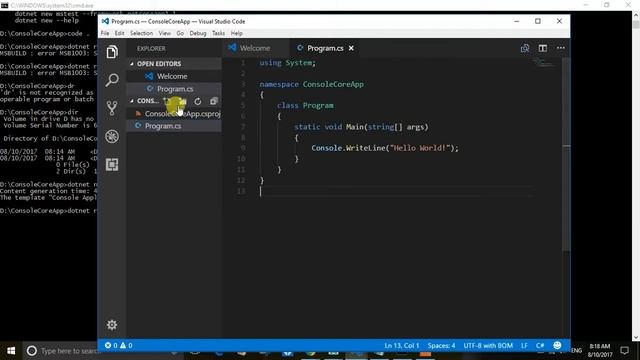Screen dimensions: 640x360
Task: Select Welcome under Open Editors
Action: coord(173,76)
